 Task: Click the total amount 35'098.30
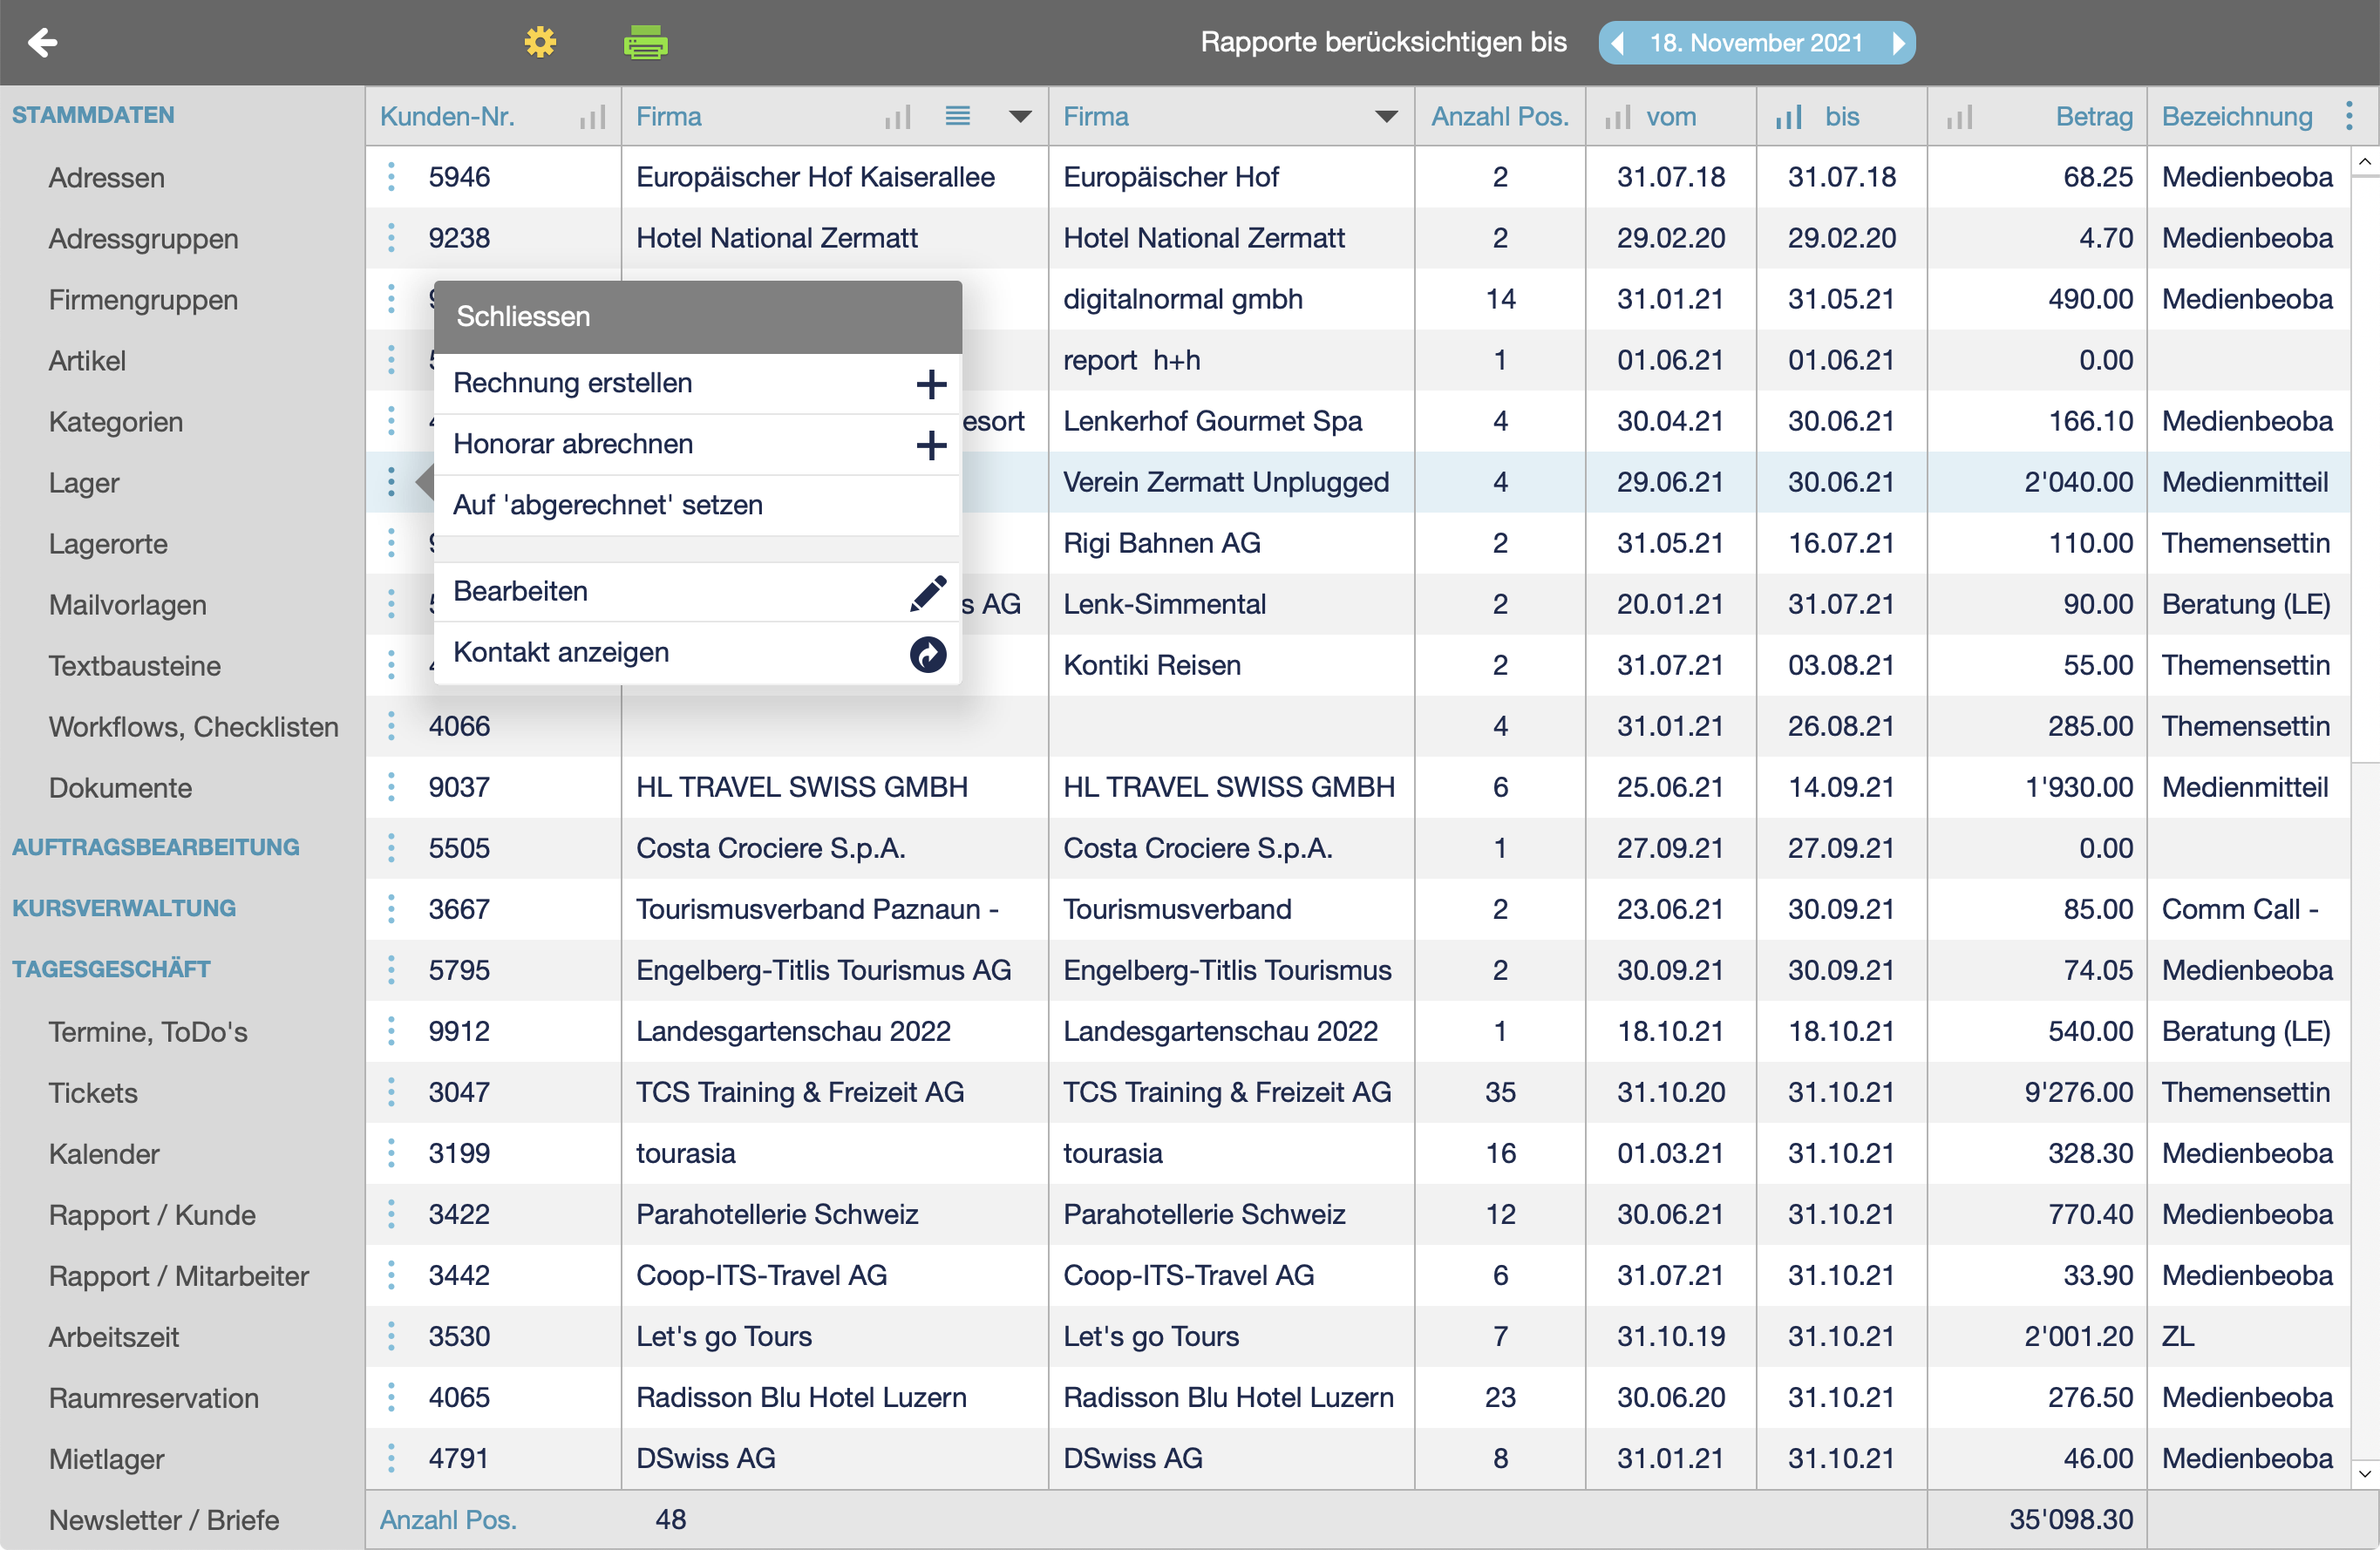click(x=2071, y=1519)
